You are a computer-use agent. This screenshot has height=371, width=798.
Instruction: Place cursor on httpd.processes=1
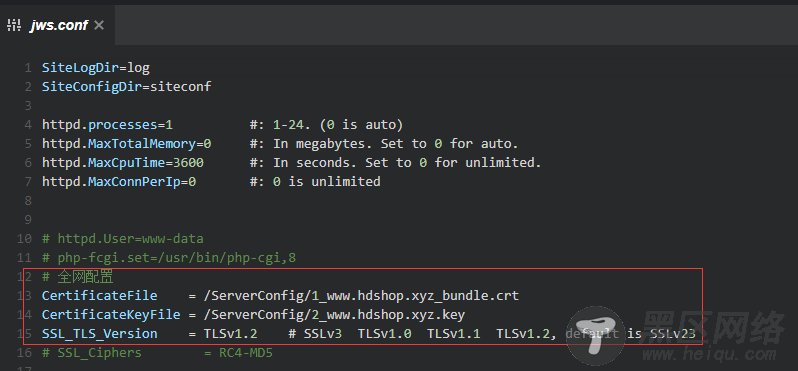pyautogui.click(x=107, y=125)
